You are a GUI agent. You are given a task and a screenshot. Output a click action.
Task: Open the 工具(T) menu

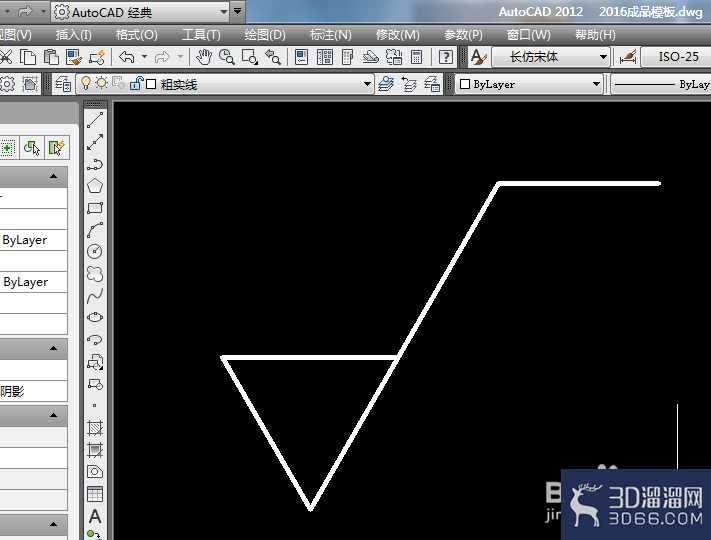click(x=201, y=35)
